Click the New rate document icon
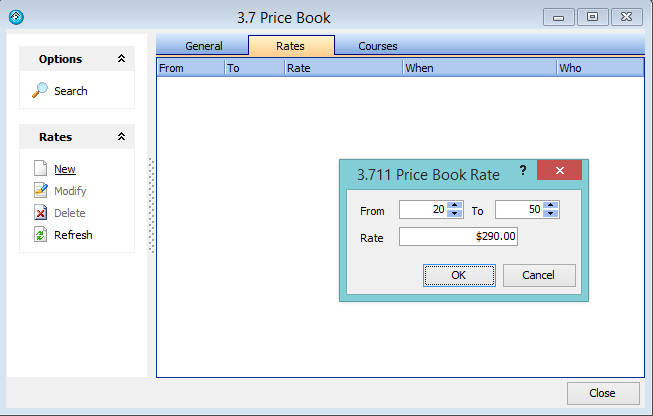Image resolution: width=653 pixels, height=416 pixels. click(40, 169)
